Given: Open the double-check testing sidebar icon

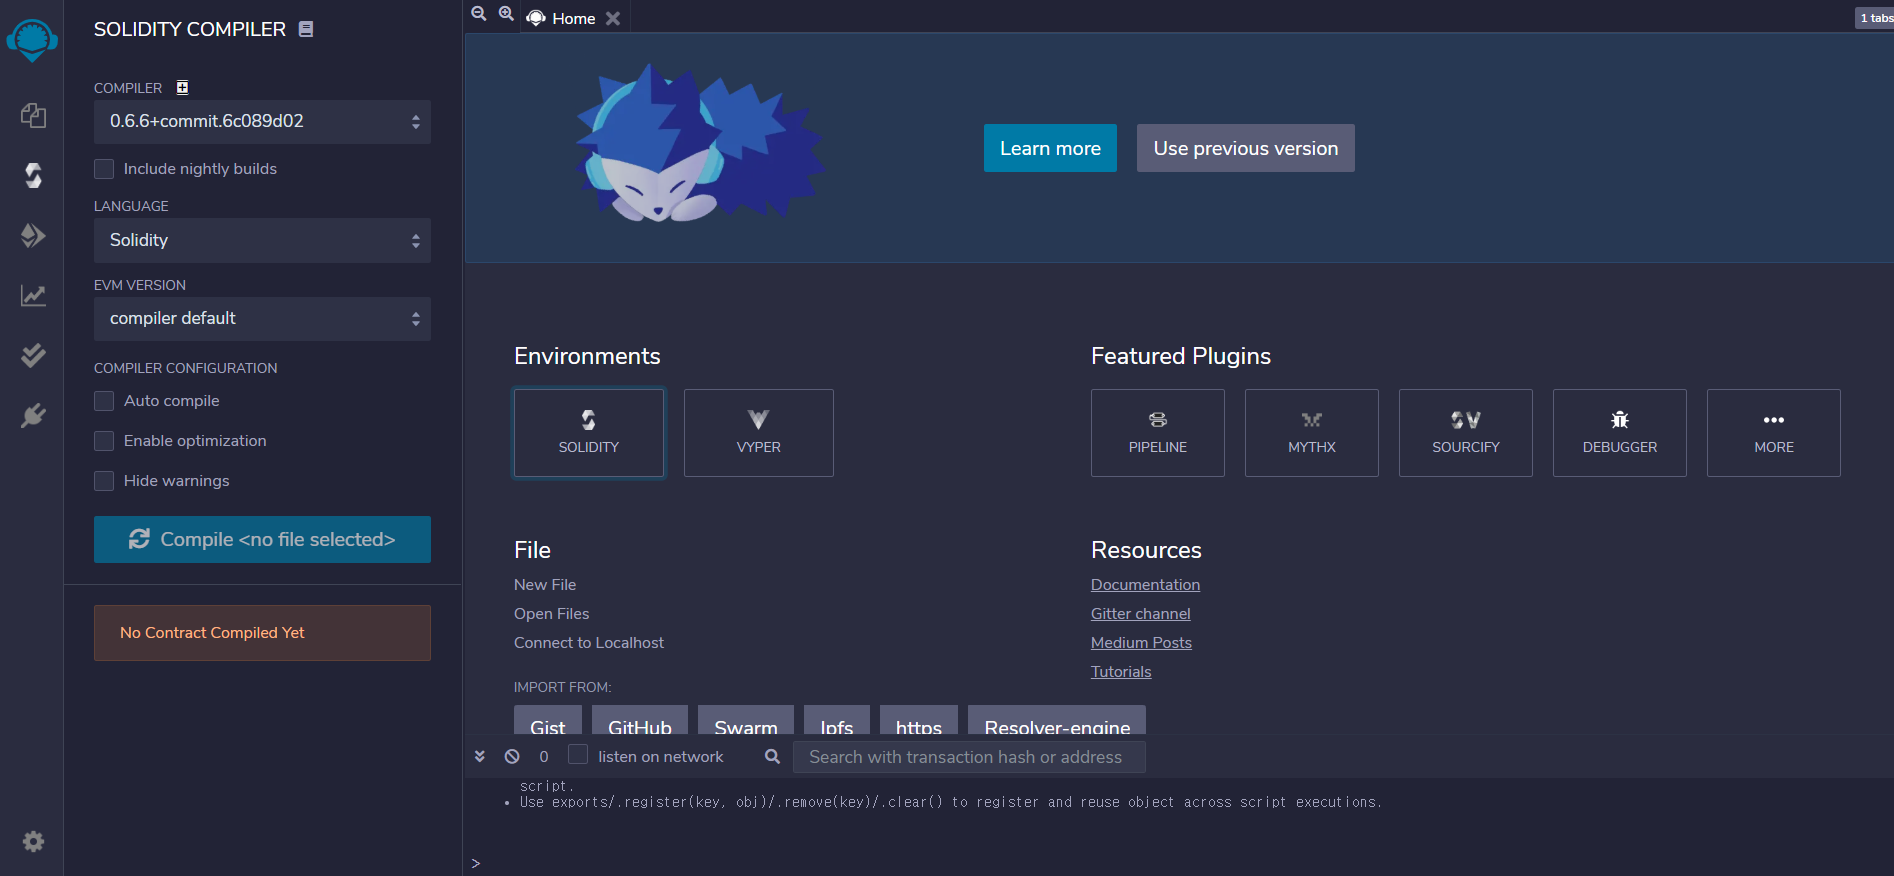Looking at the screenshot, I should 33,356.
